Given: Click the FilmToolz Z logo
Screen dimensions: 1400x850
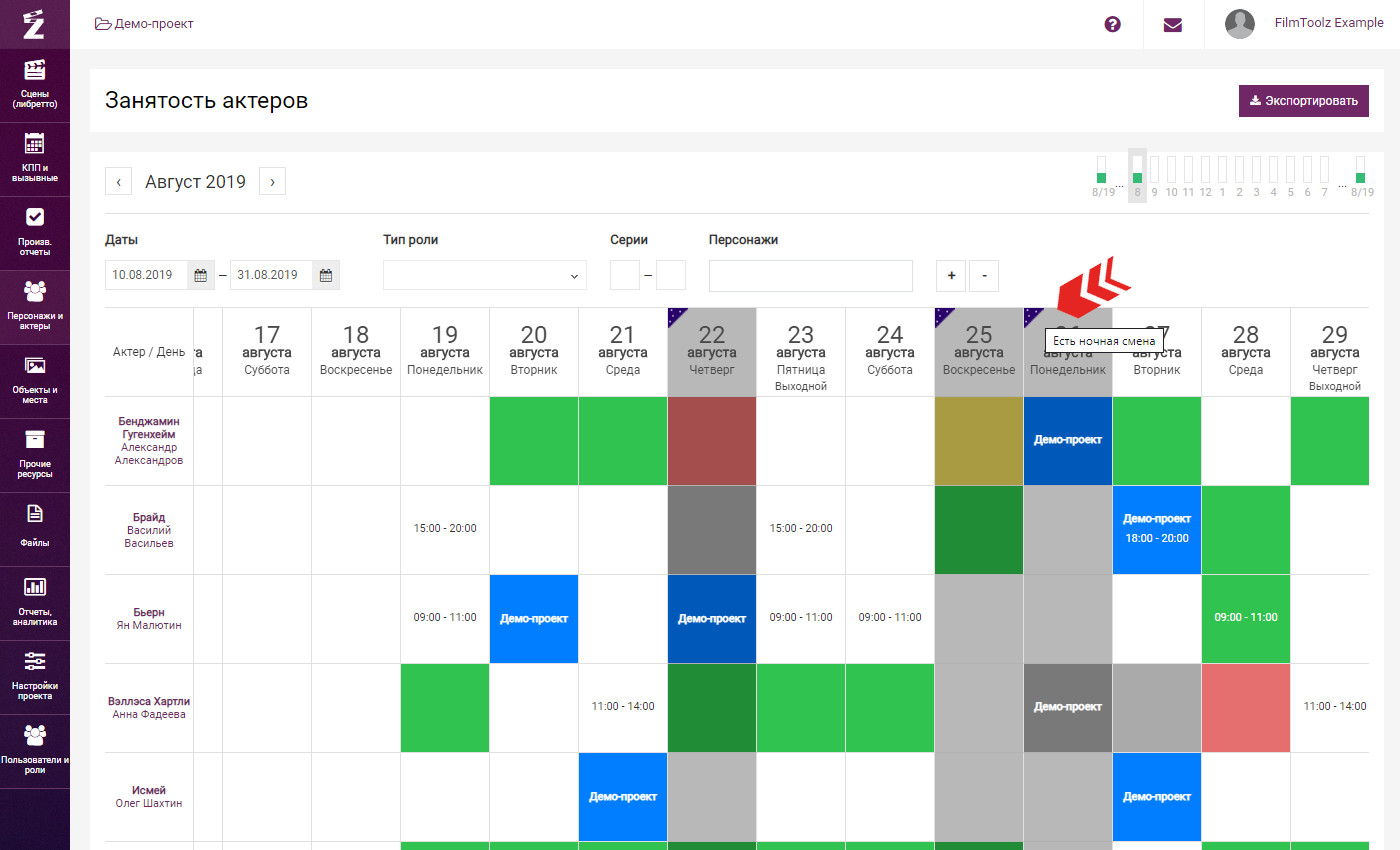Looking at the screenshot, I should [35, 24].
